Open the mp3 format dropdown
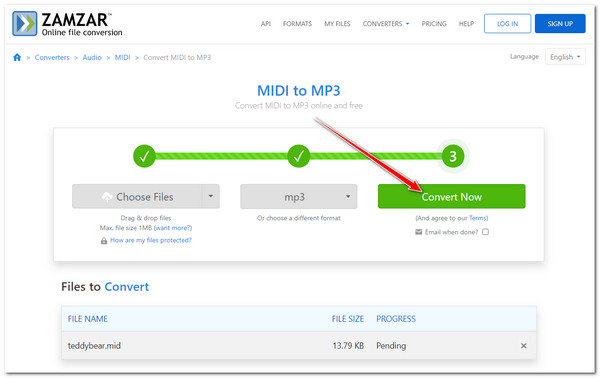The height and width of the screenshot is (378, 600). [x=298, y=196]
